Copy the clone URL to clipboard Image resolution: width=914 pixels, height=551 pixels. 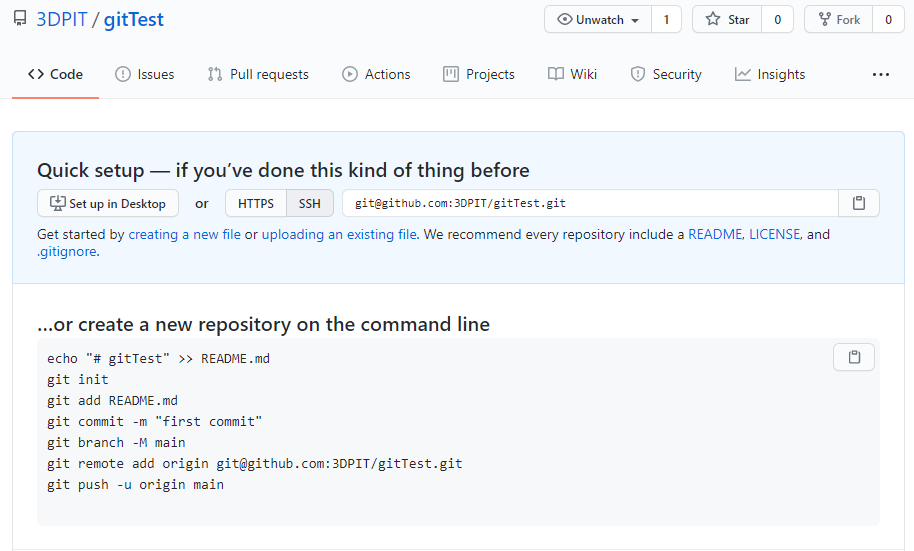point(859,203)
